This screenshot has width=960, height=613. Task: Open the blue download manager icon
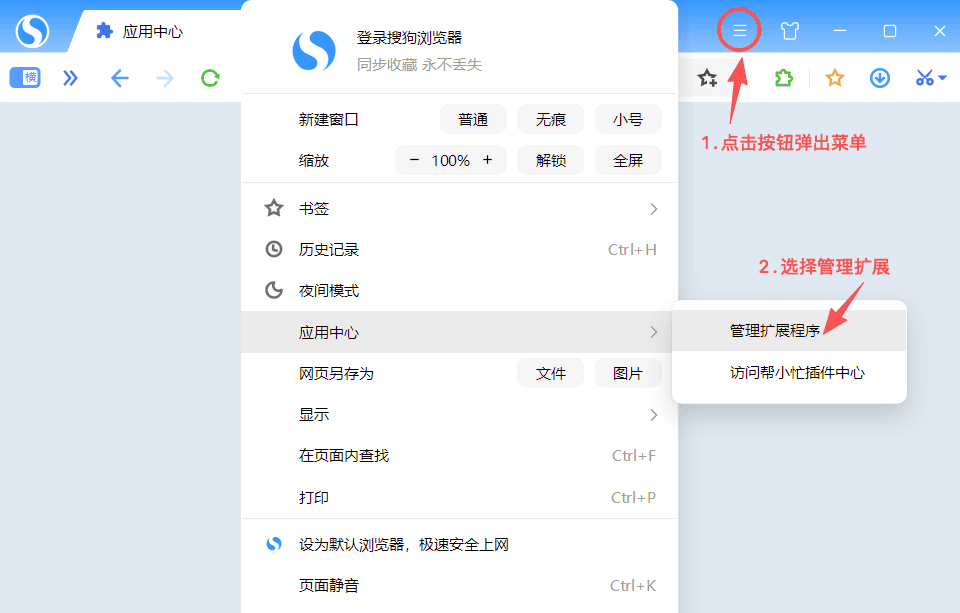(880, 78)
